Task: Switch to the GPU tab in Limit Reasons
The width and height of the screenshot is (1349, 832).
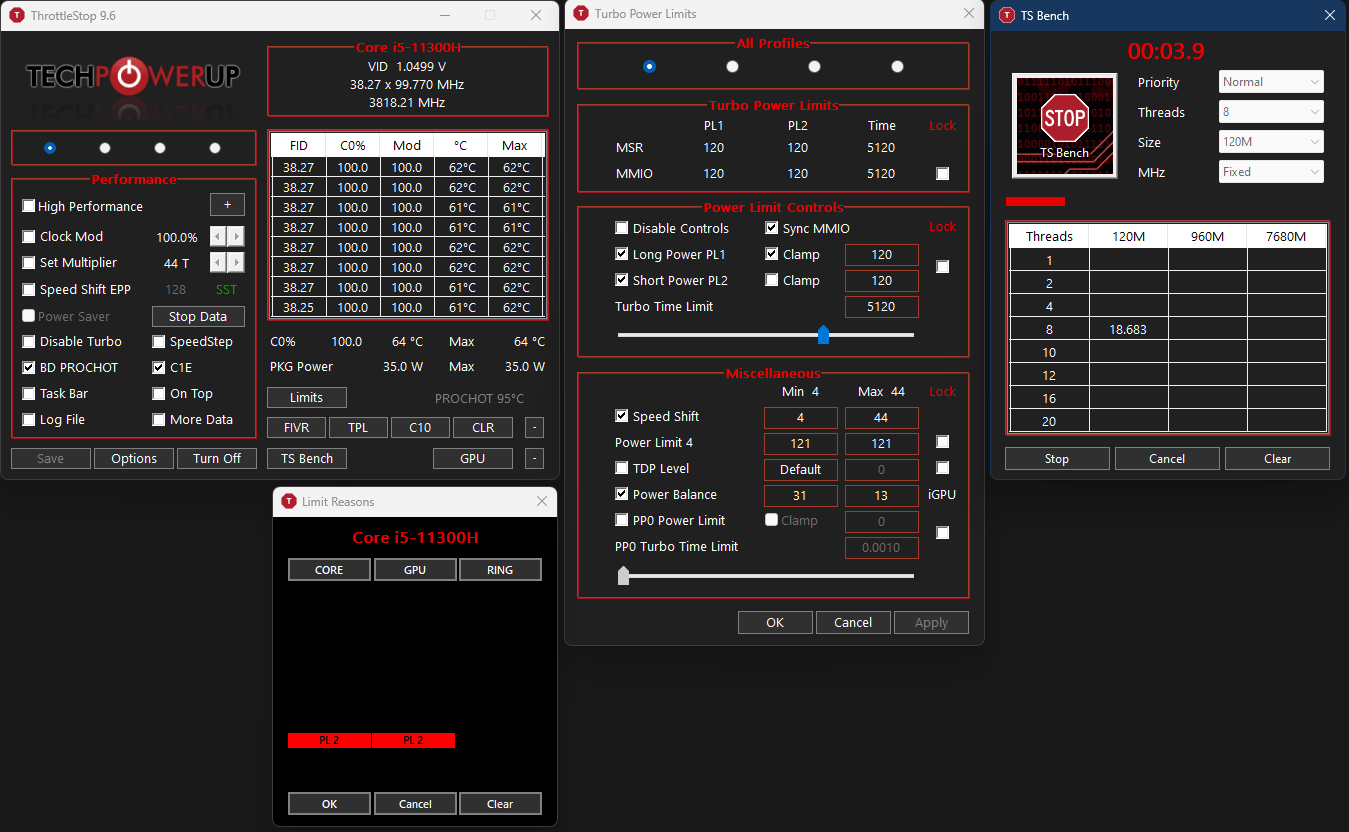Action: pos(415,569)
